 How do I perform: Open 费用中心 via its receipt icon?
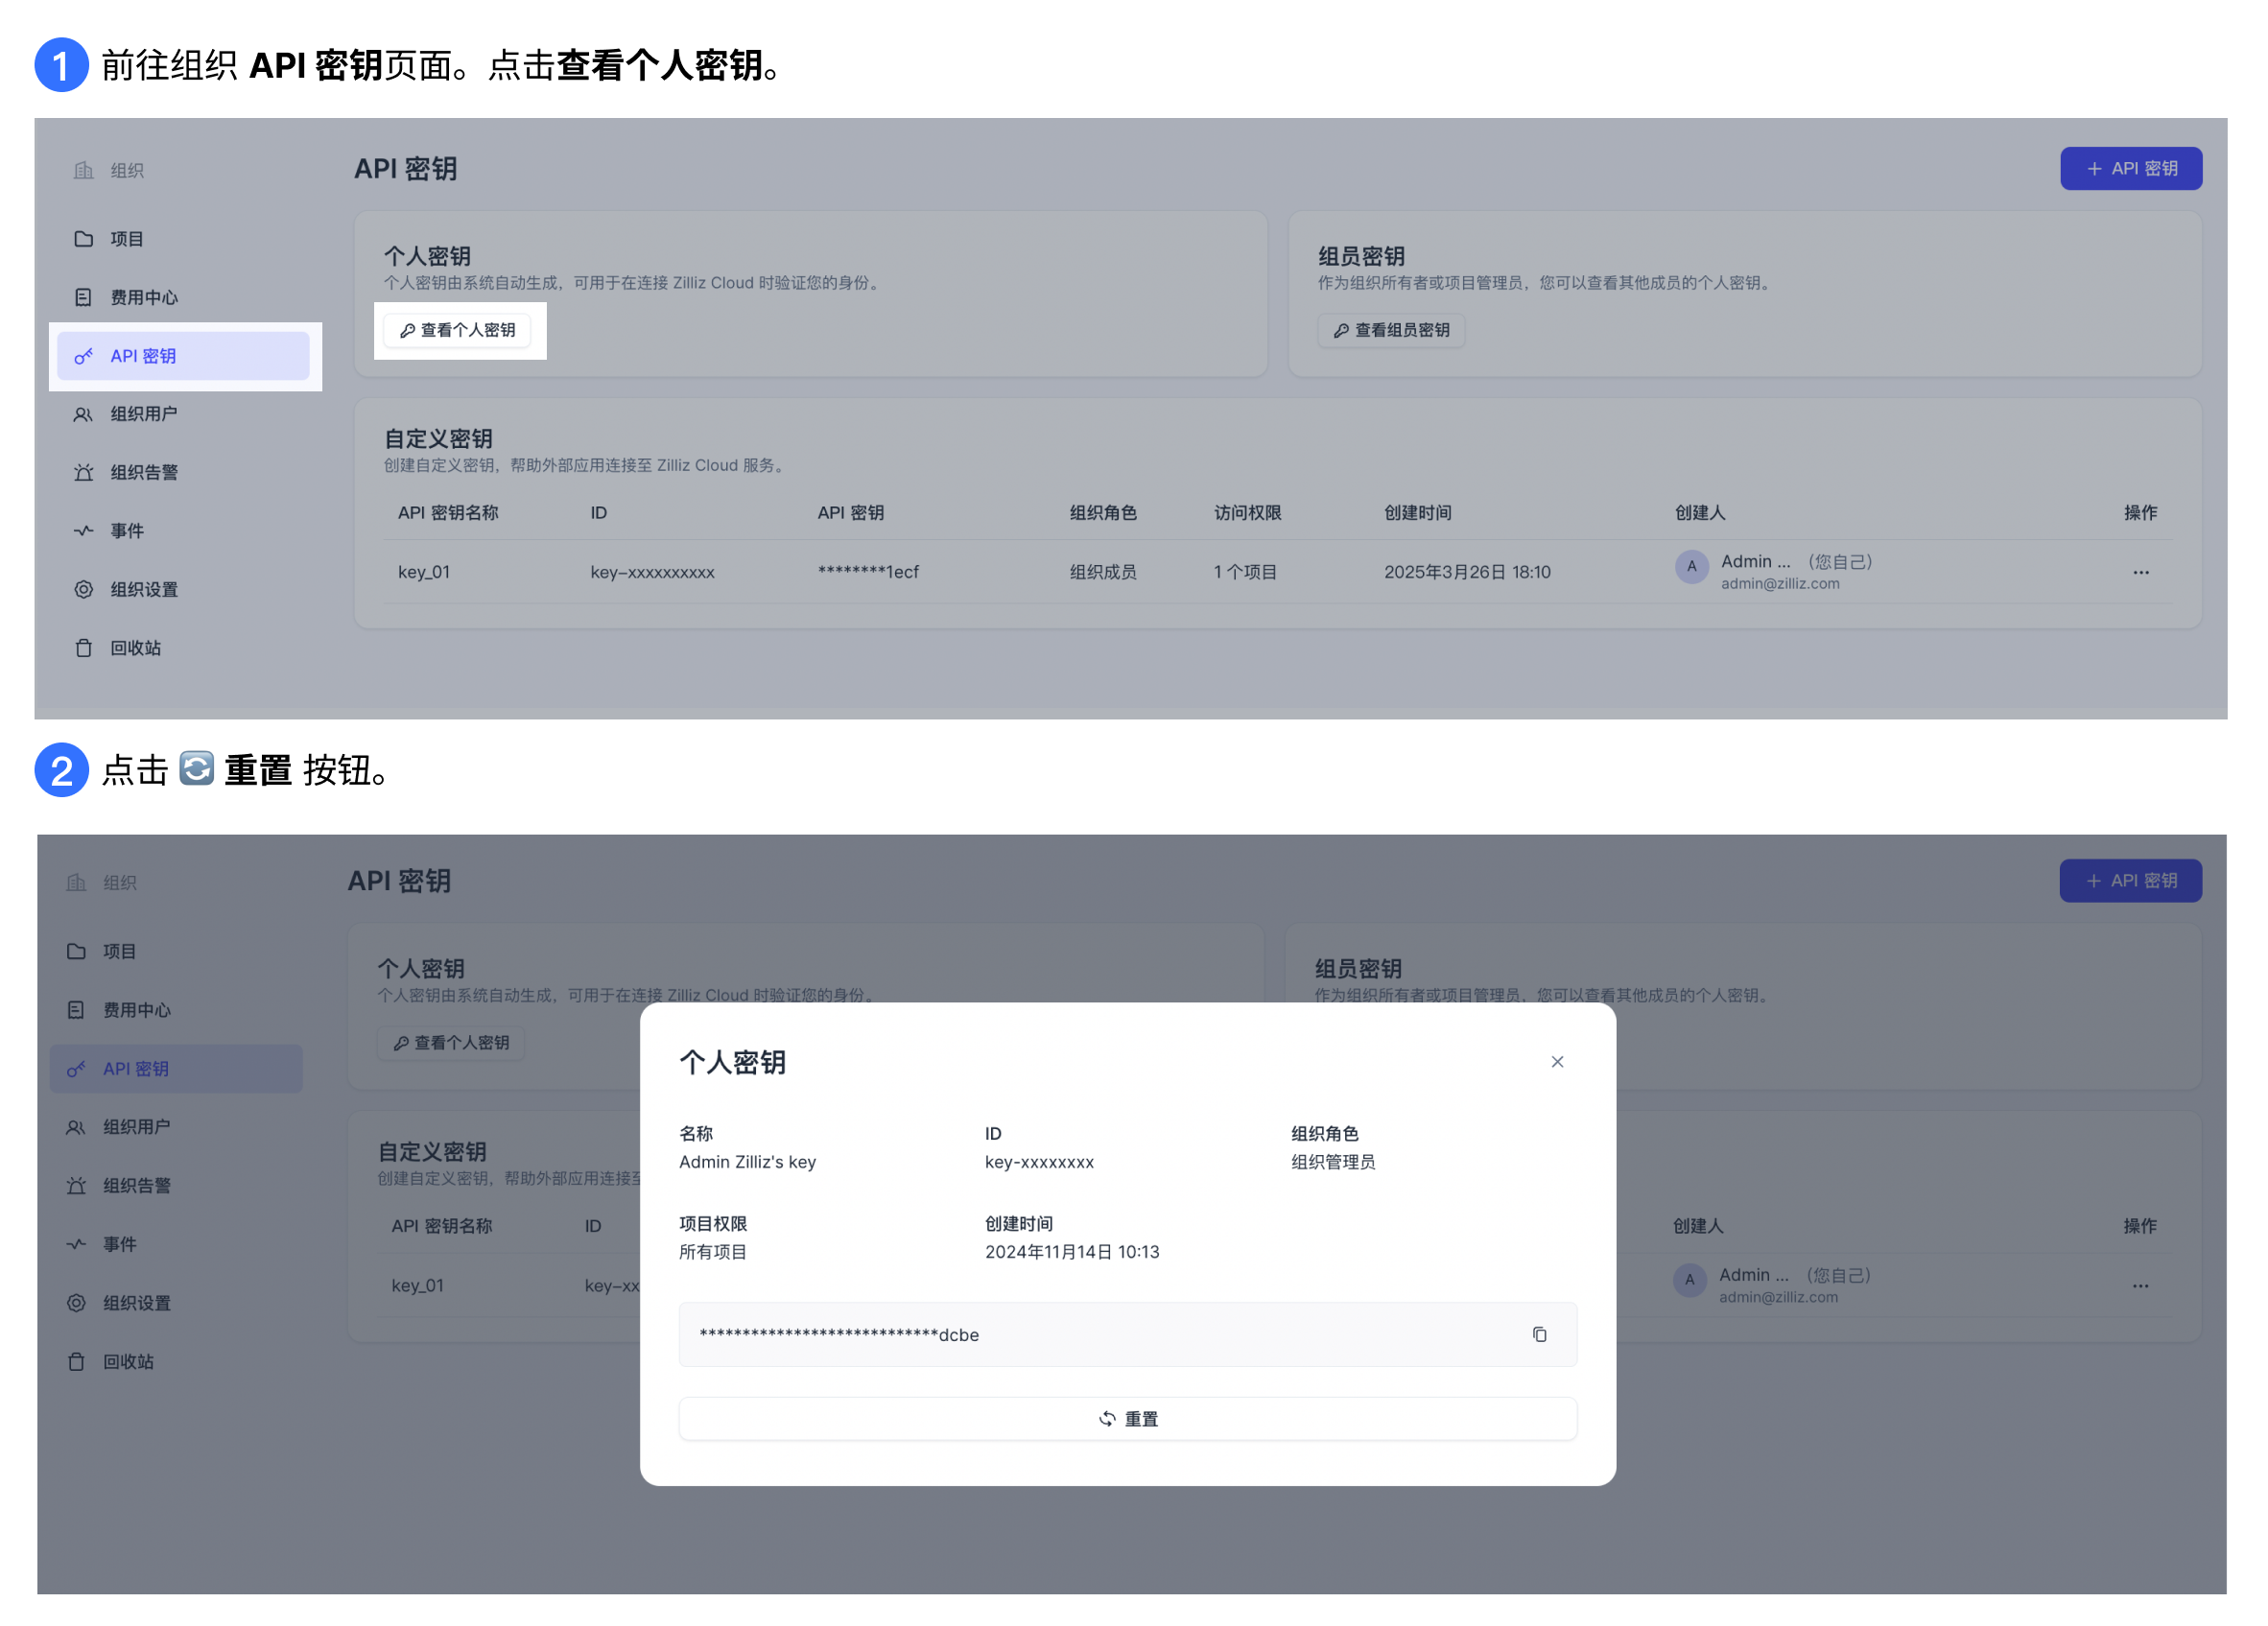pos(84,296)
